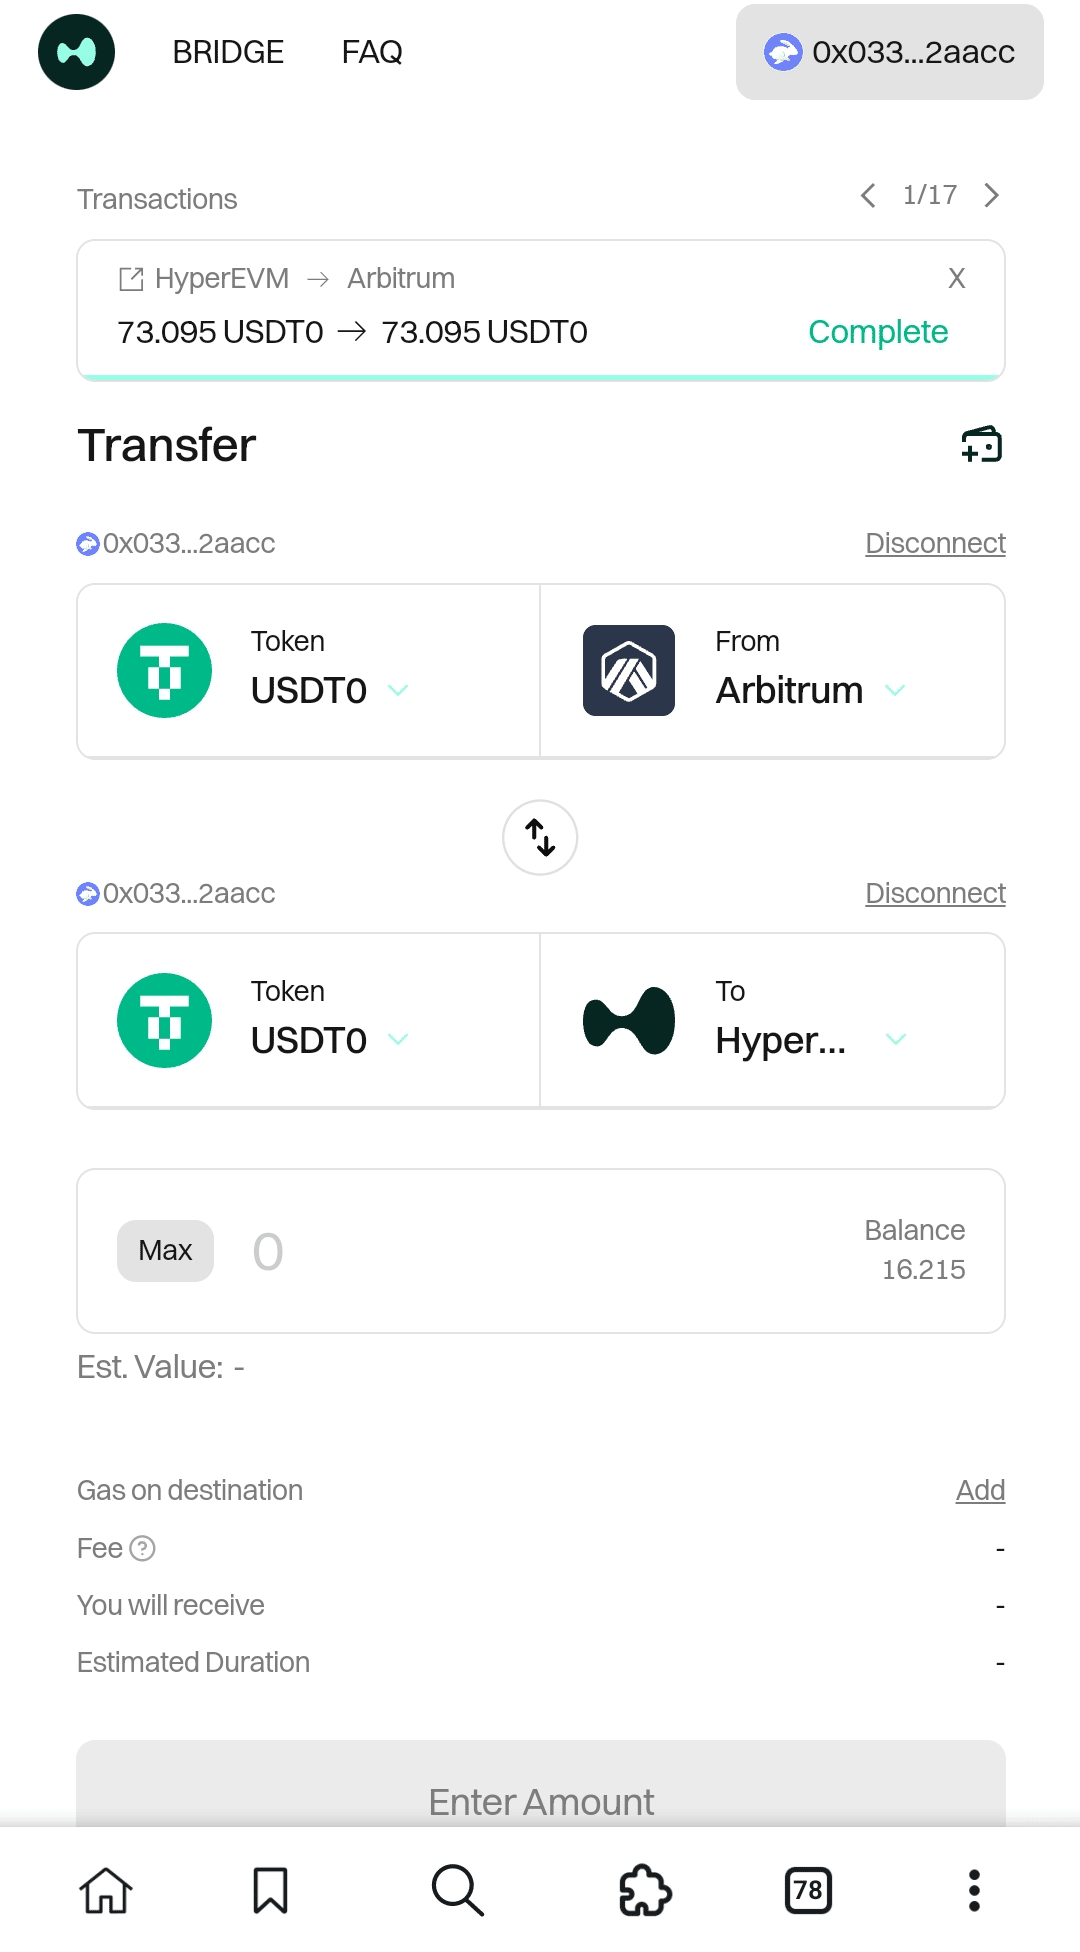Click Add next to Gas on destination

click(980, 1490)
